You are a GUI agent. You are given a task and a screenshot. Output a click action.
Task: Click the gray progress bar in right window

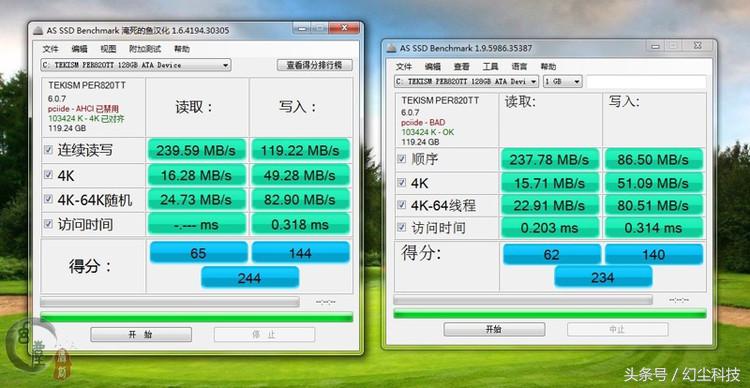point(523,299)
